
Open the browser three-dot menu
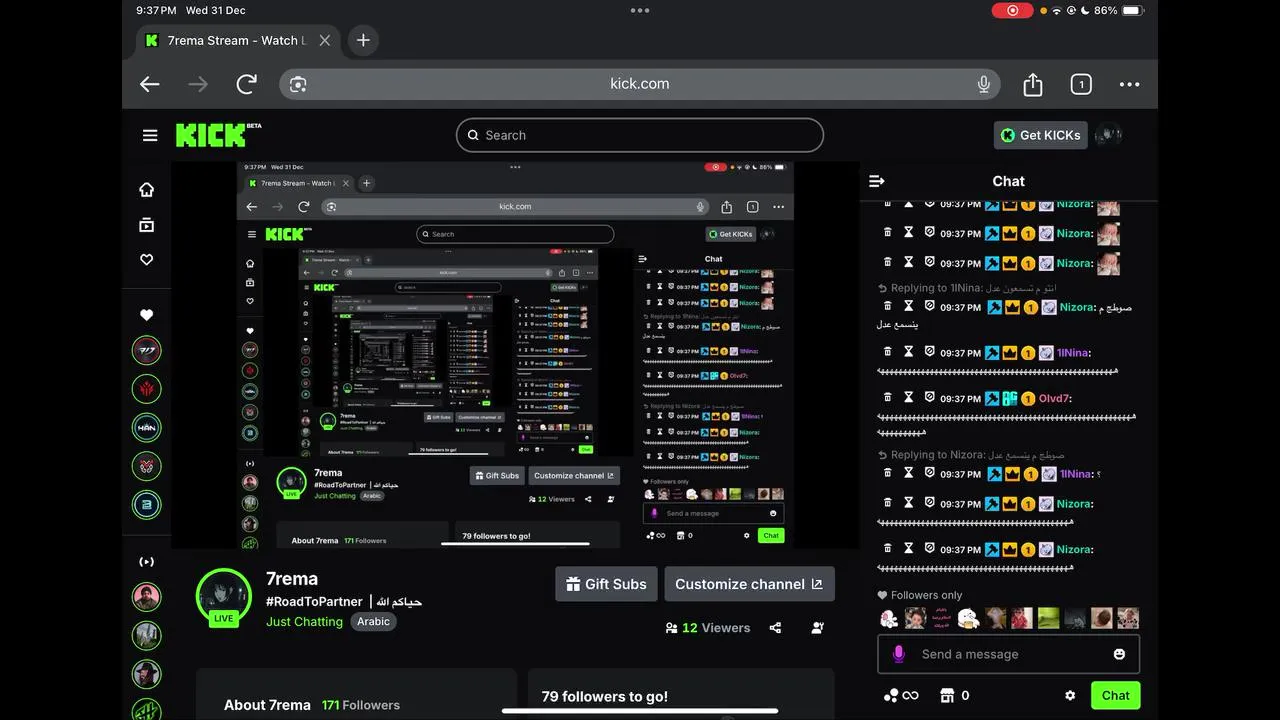click(x=1129, y=84)
